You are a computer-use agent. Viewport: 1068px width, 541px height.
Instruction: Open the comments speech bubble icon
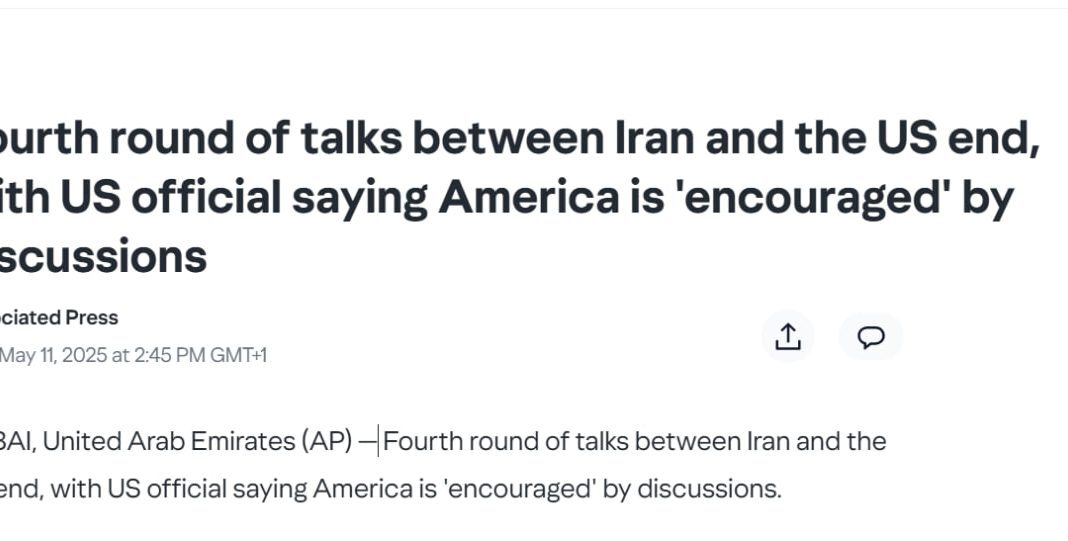coord(870,337)
